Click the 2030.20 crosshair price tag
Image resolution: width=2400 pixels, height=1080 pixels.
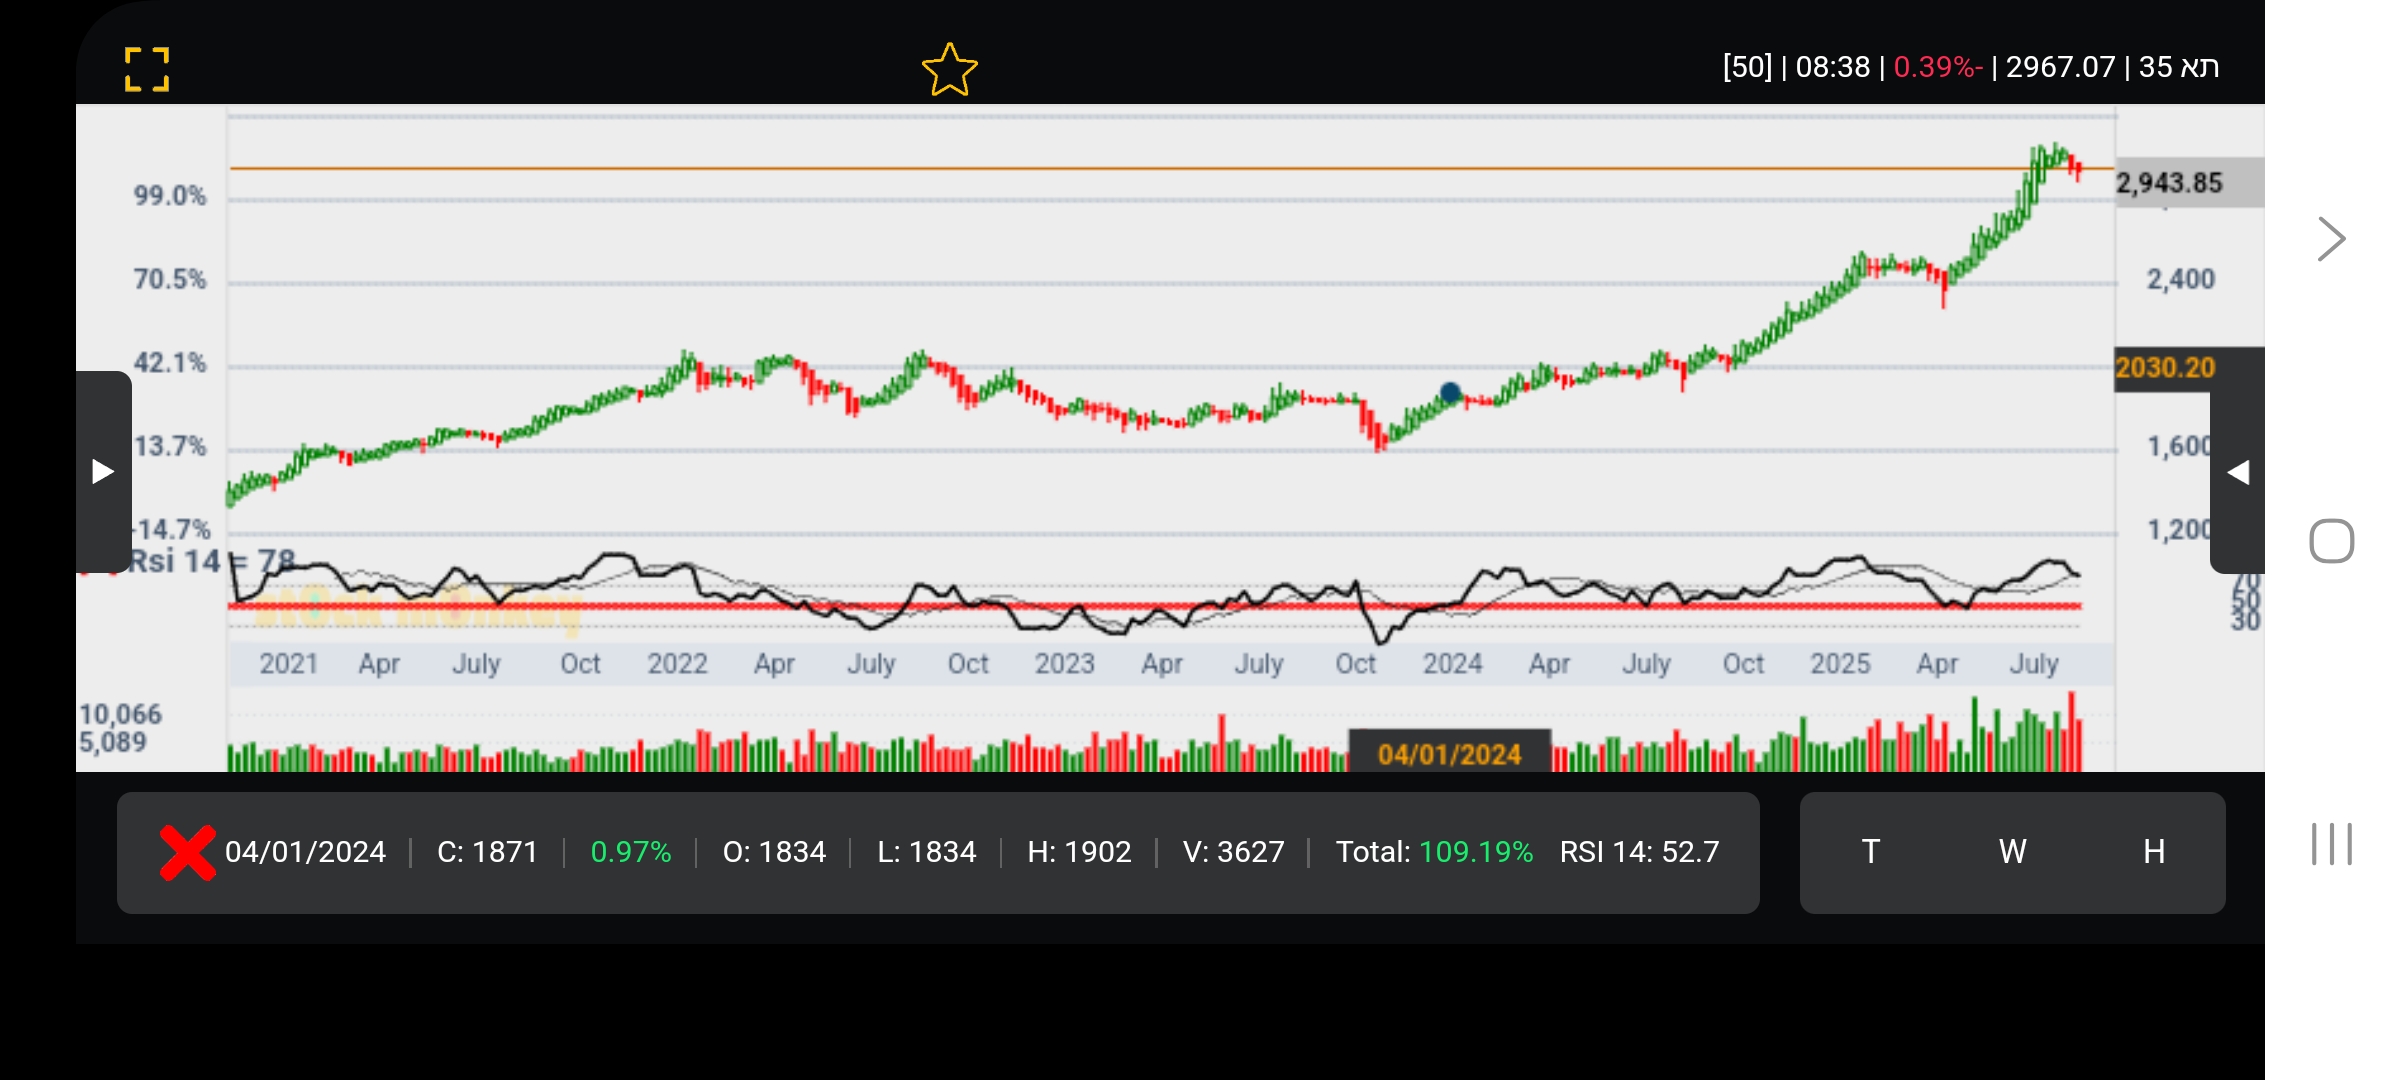[2166, 368]
